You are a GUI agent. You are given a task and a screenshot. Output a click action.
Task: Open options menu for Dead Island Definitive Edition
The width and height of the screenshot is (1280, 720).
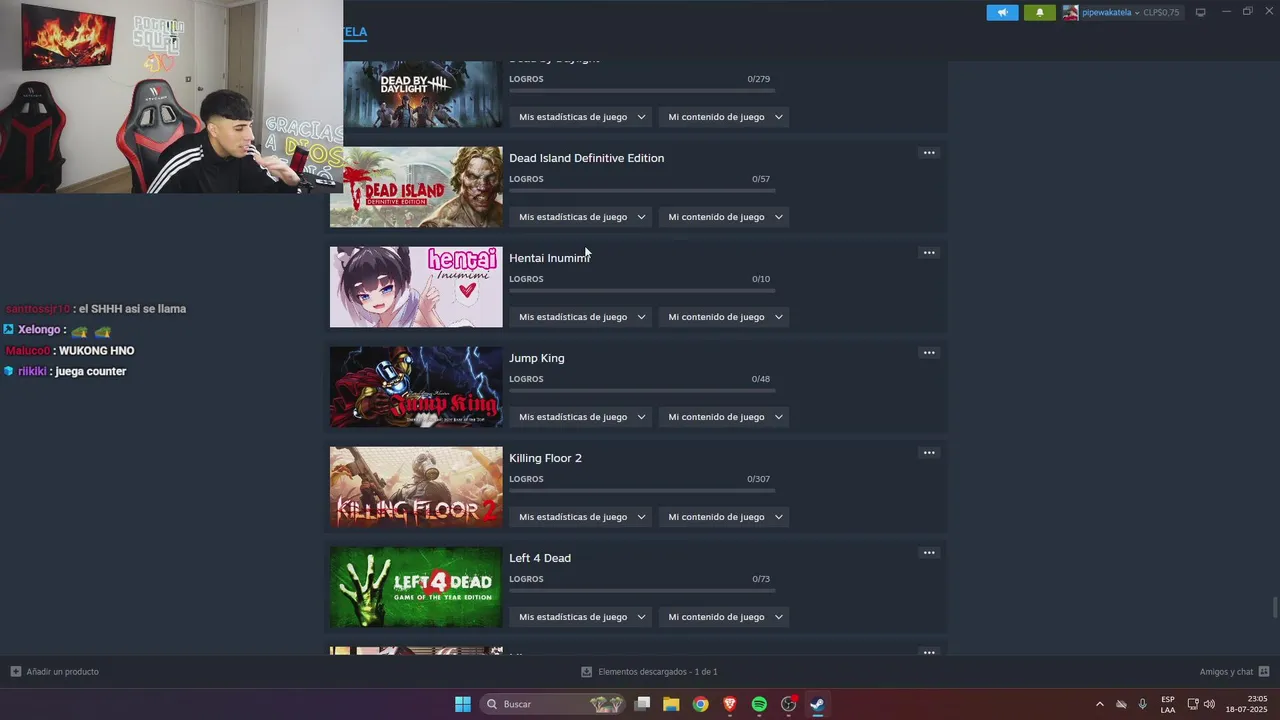click(929, 153)
